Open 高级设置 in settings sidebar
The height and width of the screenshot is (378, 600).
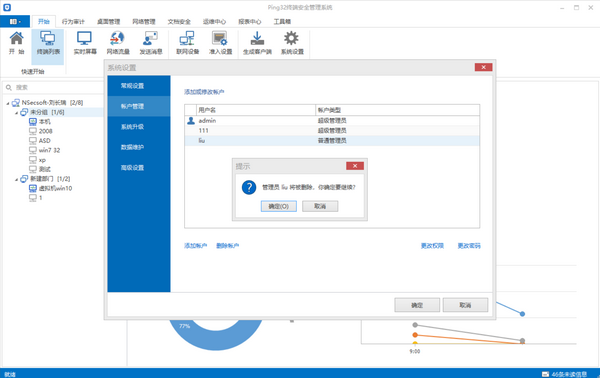click(139, 168)
